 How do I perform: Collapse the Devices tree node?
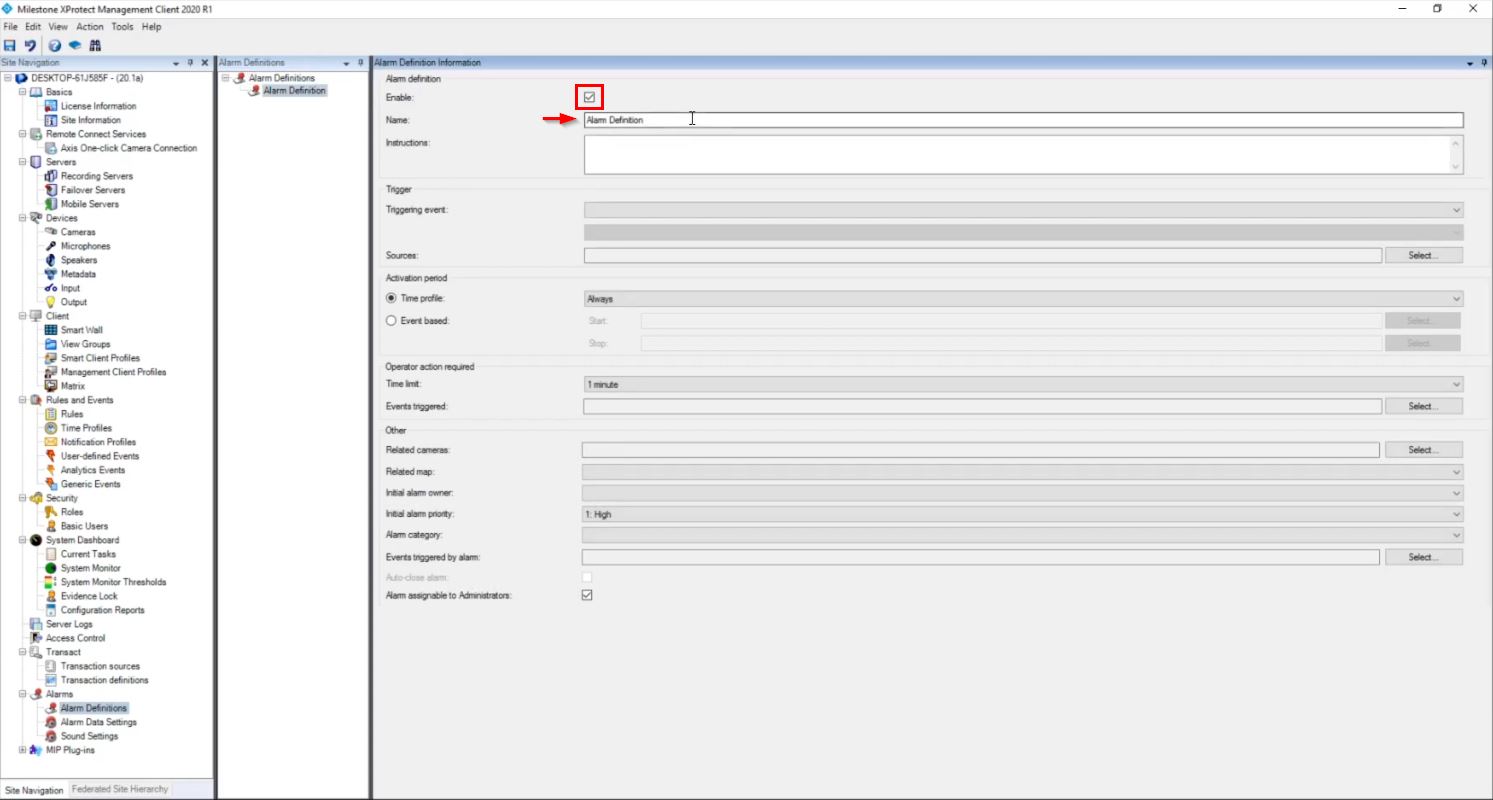click(22, 218)
